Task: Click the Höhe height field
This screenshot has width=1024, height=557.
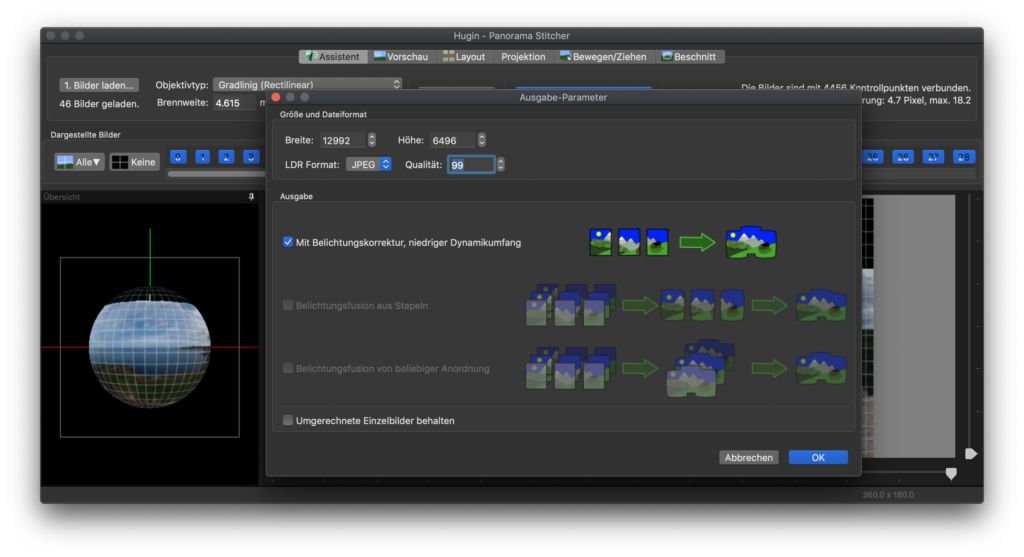Action: pyautogui.click(x=453, y=140)
